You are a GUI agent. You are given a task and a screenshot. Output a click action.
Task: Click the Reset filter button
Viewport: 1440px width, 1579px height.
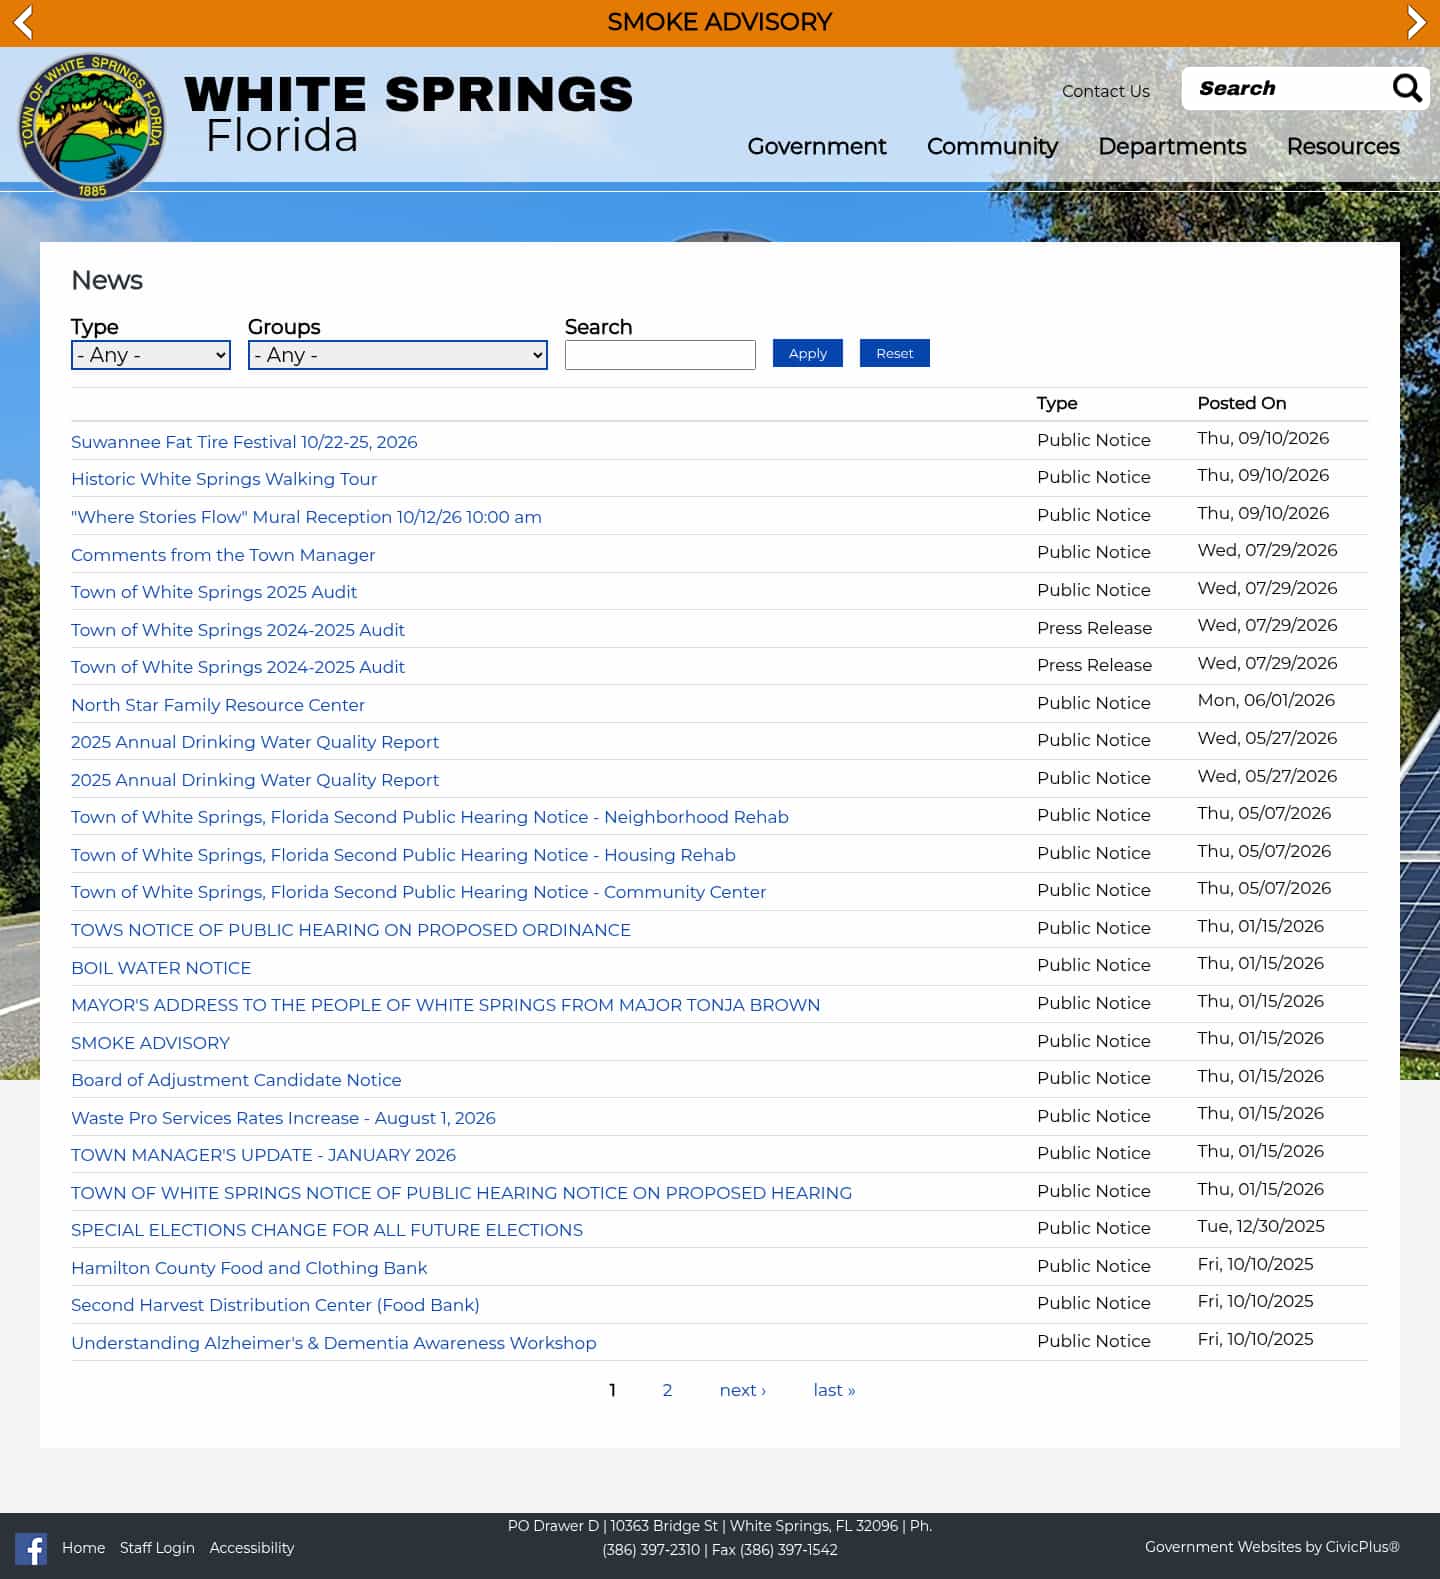pyautogui.click(x=895, y=353)
